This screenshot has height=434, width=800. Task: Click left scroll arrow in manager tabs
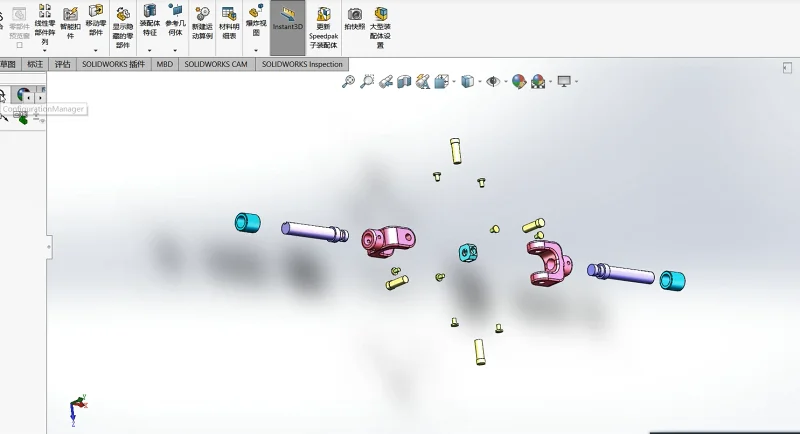(29, 97)
